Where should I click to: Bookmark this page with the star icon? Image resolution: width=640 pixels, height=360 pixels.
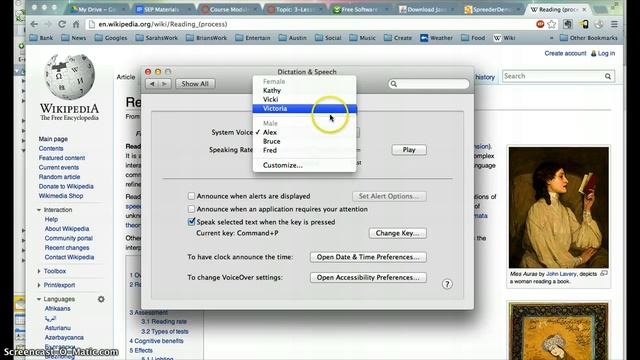[x=551, y=24]
